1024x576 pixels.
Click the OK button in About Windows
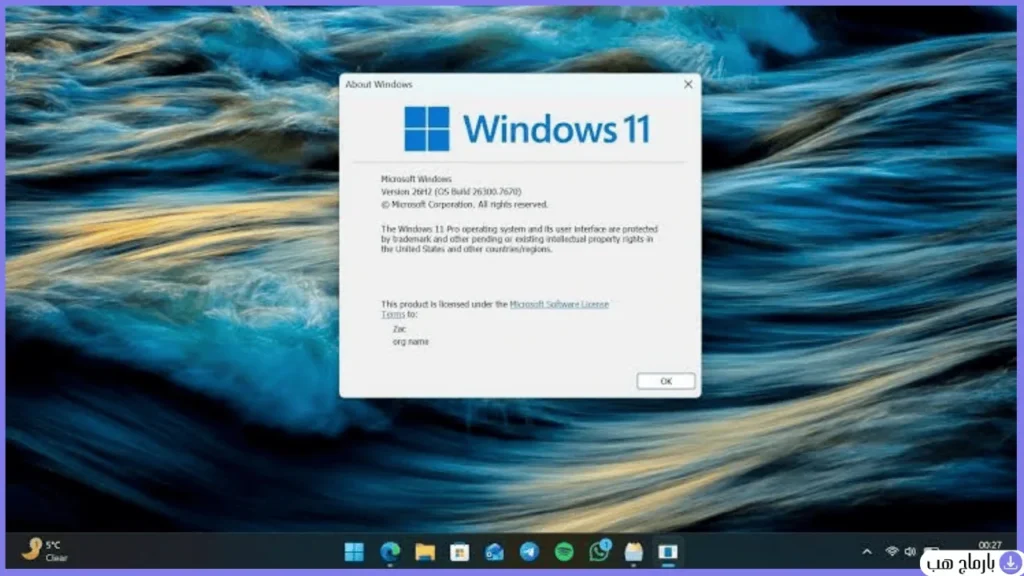(665, 381)
